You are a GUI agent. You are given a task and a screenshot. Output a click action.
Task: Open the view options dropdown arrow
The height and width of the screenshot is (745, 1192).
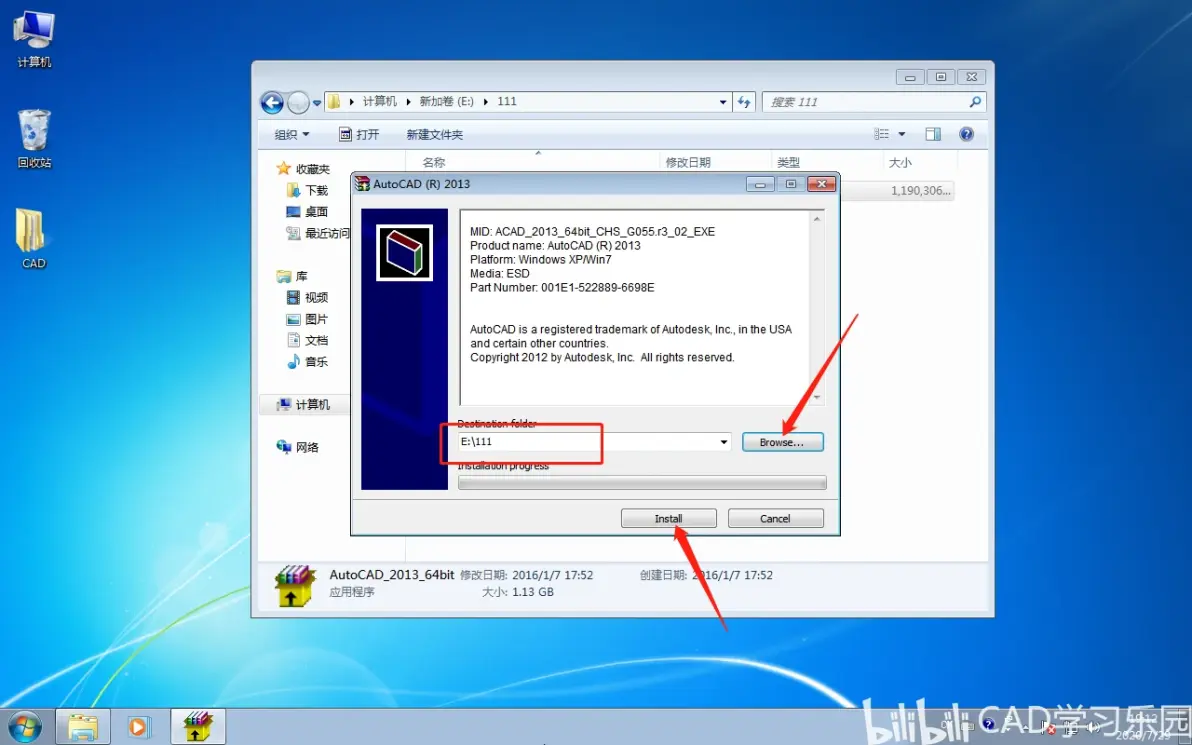pos(902,134)
